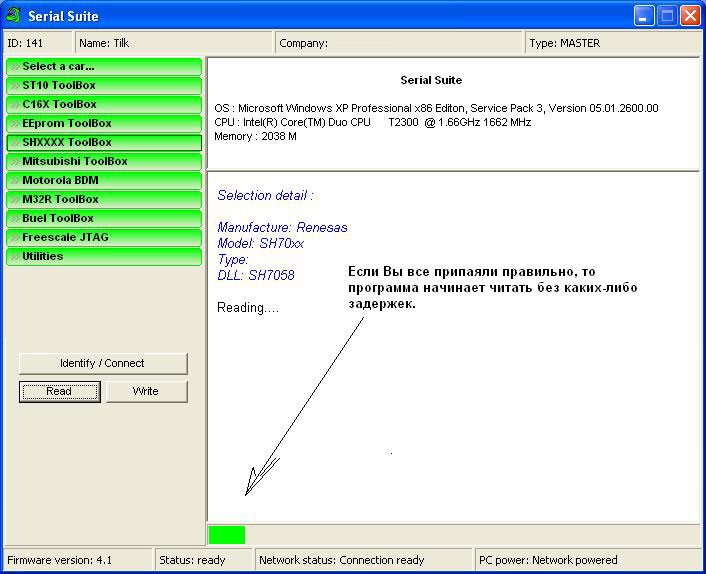Image resolution: width=706 pixels, height=574 pixels.
Task: Click the Firmware version status panel
Action: [x=78, y=560]
